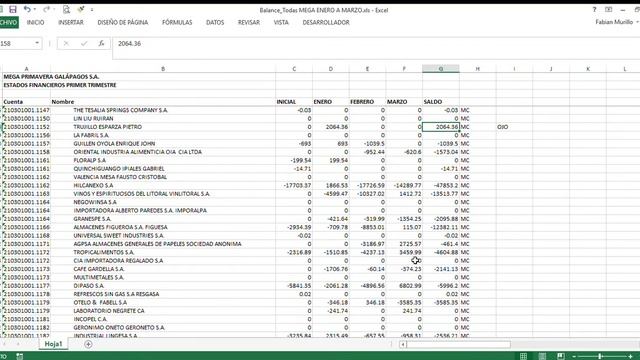Open the DESARROLLADOR tab

point(326,22)
